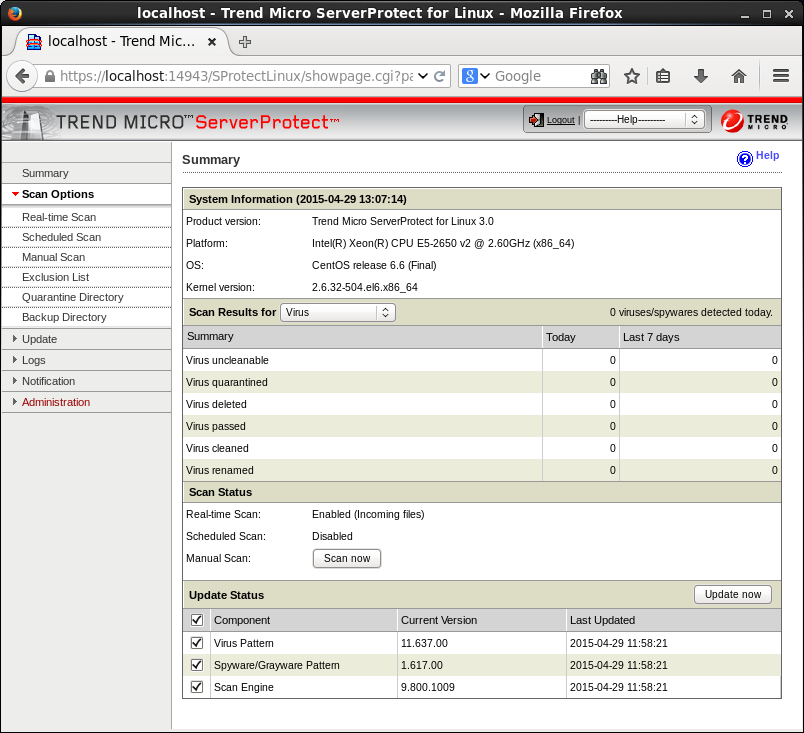Click the Logout door icon
This screenshot has width=804, height=733.
[536, 120]
